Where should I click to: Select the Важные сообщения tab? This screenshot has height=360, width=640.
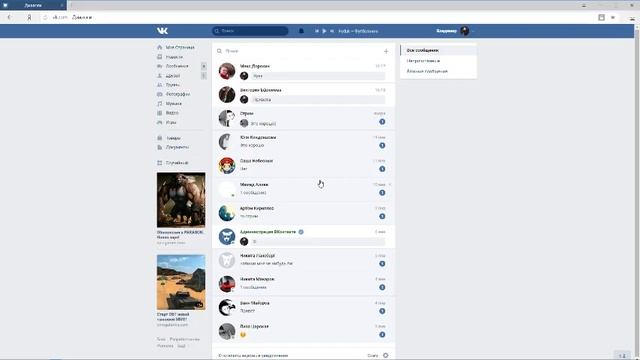[438, 71]
